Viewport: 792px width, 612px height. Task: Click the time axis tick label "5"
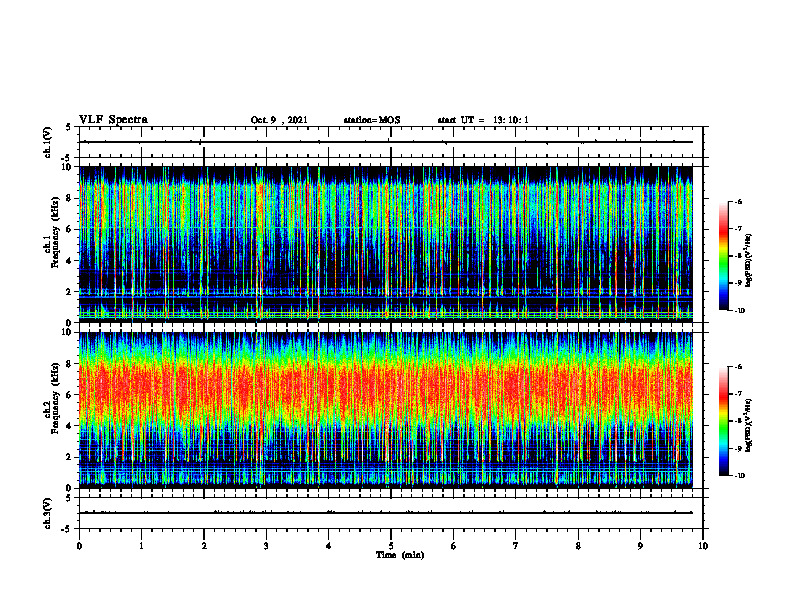click(x=391, y=546)
